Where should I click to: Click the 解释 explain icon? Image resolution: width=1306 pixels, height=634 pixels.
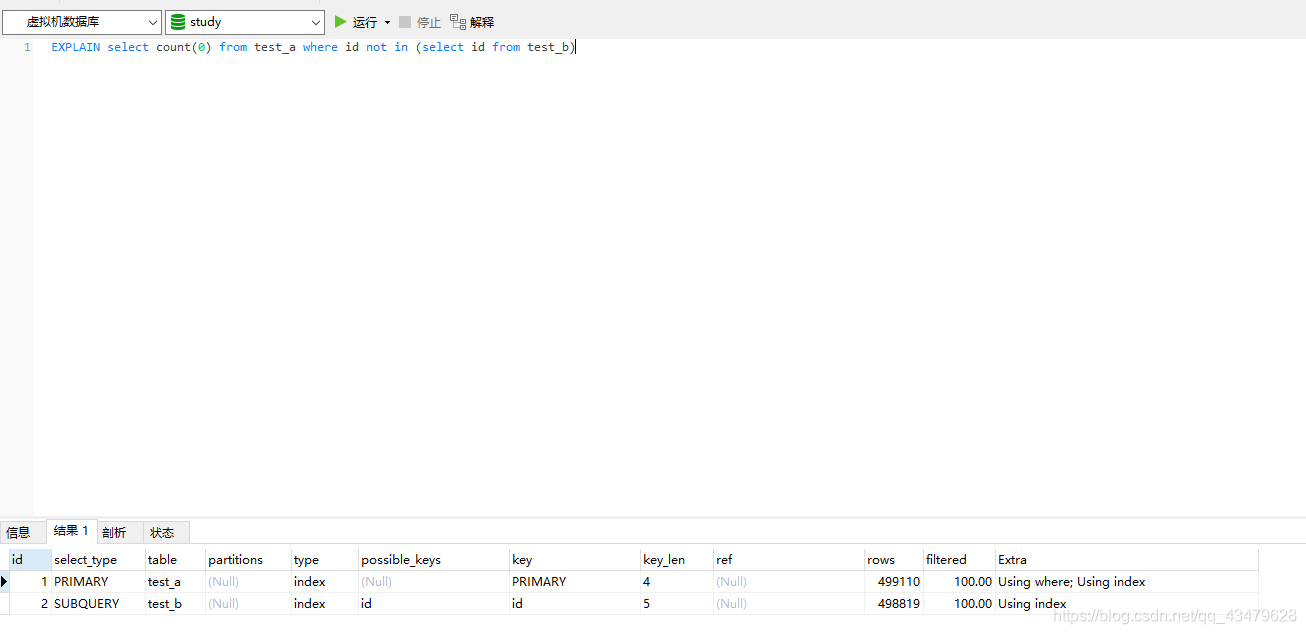(458, 21)
